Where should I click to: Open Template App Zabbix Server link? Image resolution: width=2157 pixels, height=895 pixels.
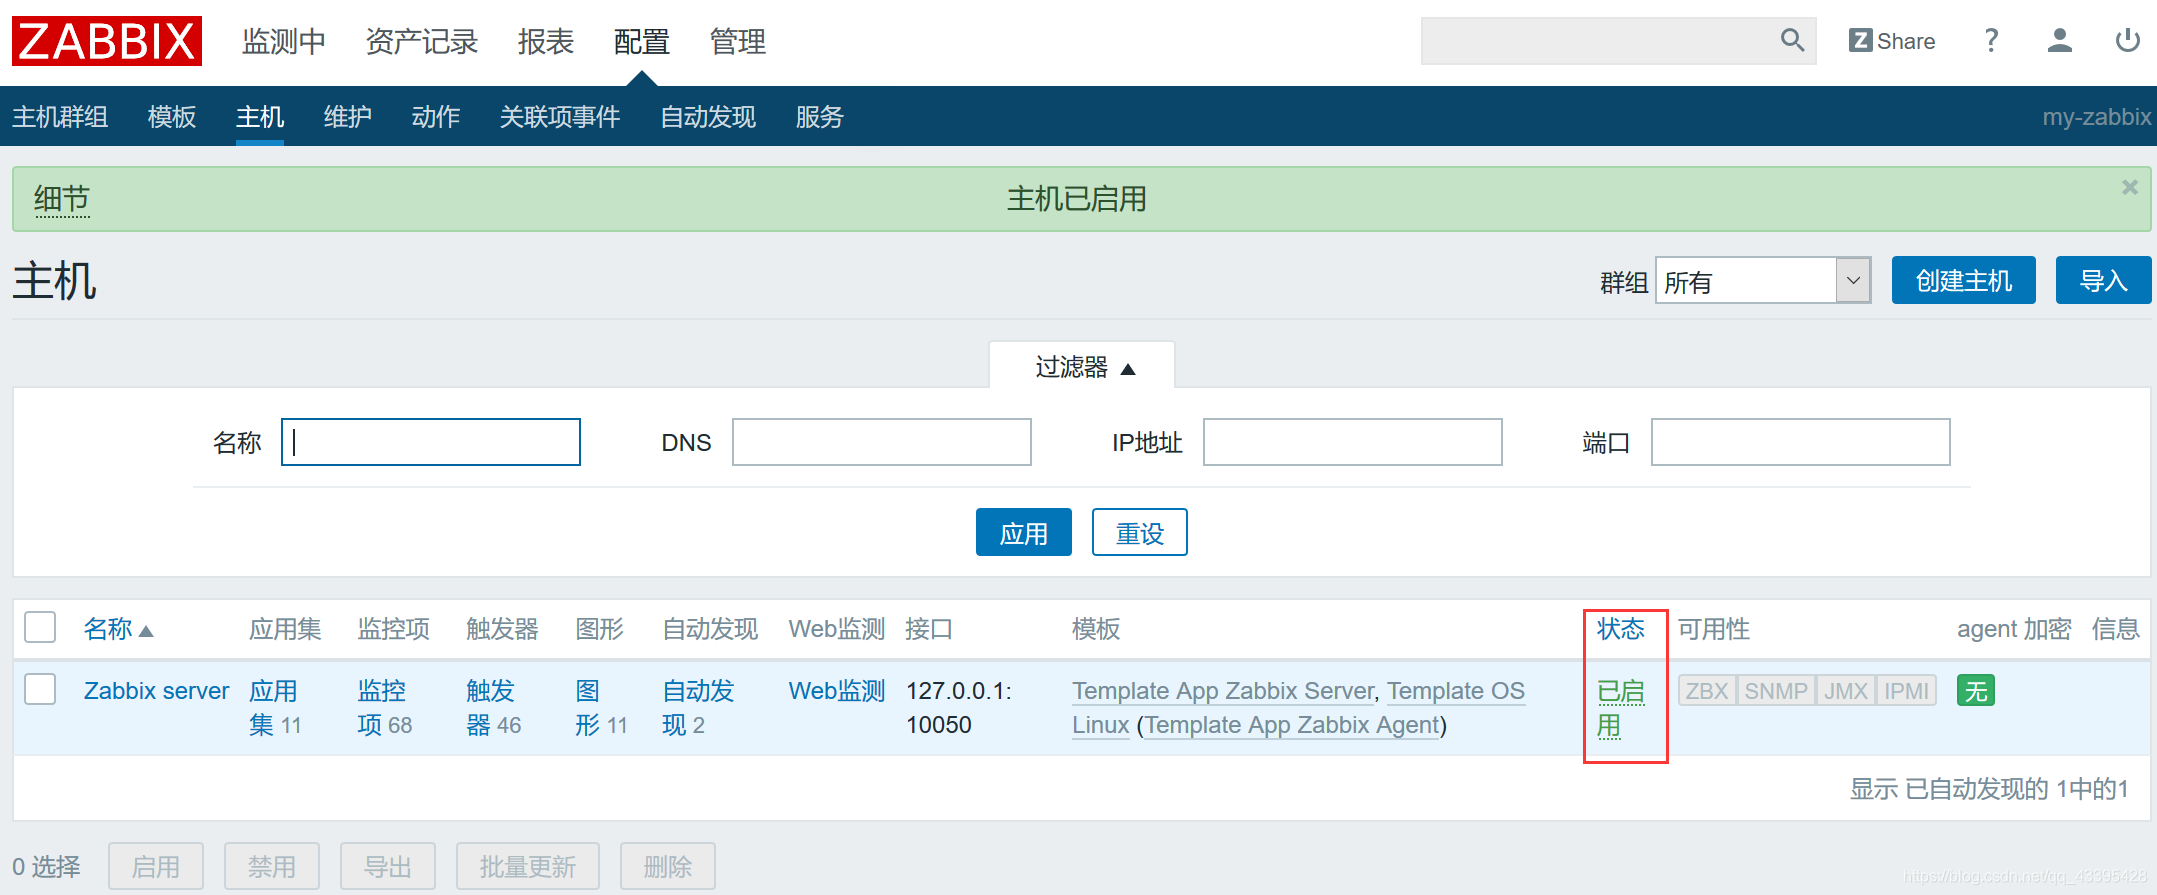tap(1224, 691)
